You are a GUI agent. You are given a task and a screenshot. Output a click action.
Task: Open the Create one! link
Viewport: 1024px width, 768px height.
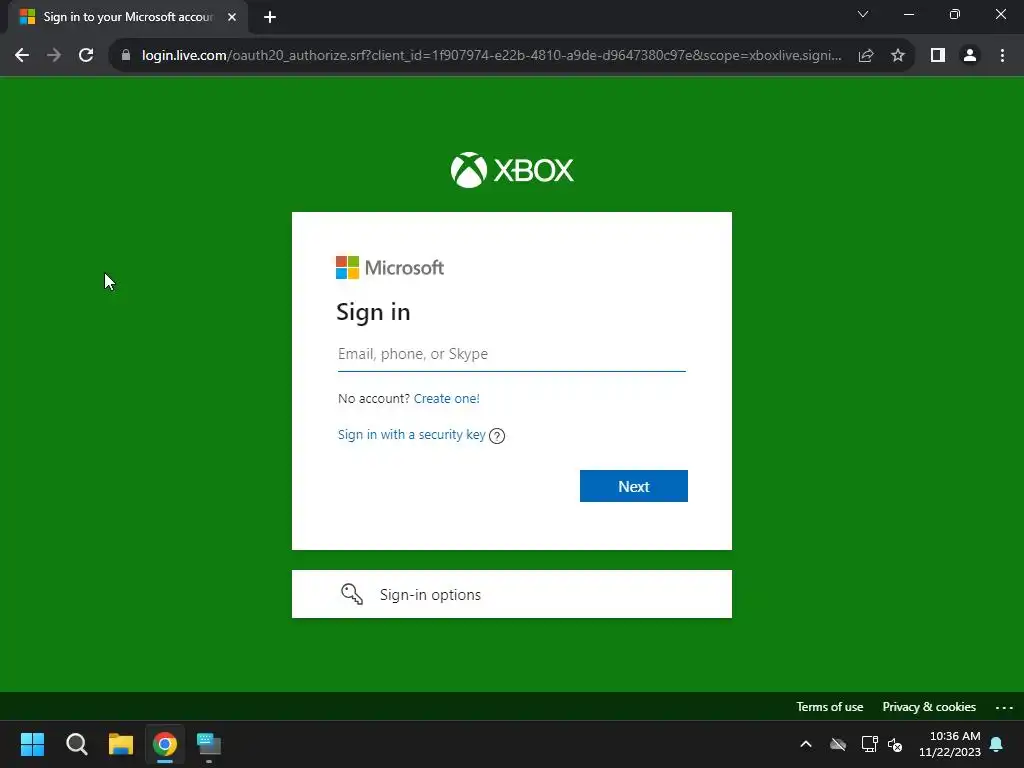447,398
